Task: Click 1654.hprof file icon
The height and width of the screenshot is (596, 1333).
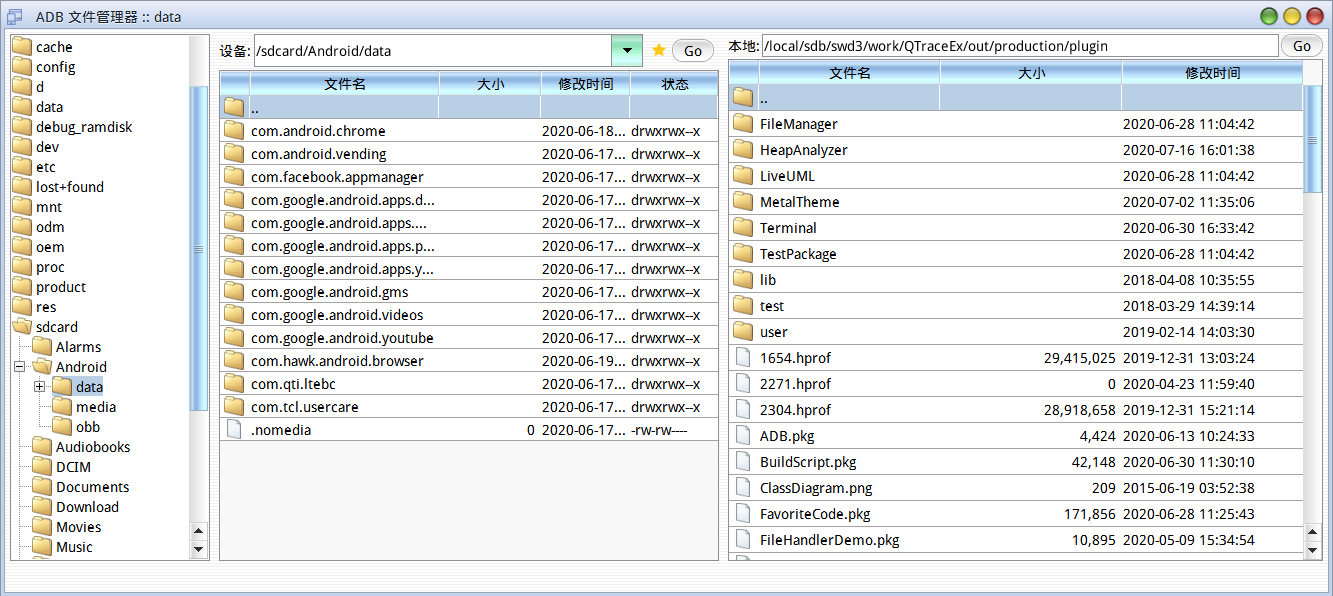Action: [x=743, y=358]
